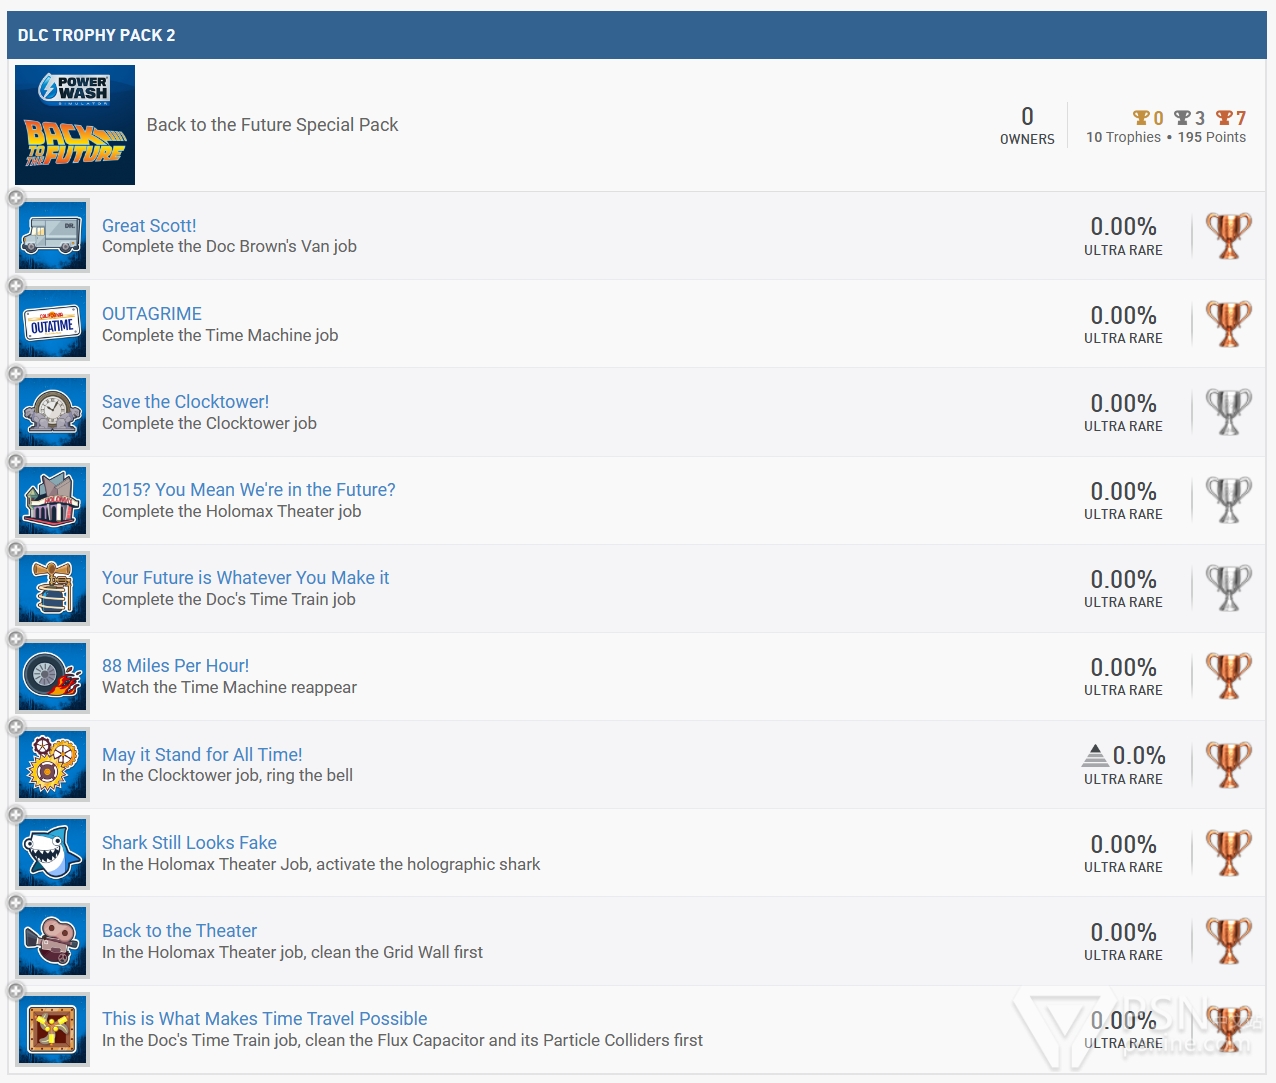
Task: Click the 0.00% rarity for Great Scott!
Action: coord(1123,227)
